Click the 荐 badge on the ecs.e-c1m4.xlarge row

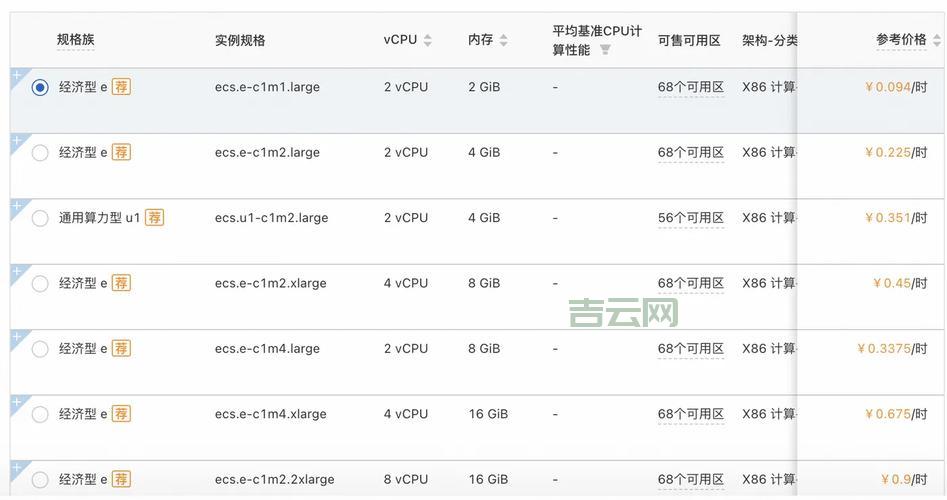121,414
